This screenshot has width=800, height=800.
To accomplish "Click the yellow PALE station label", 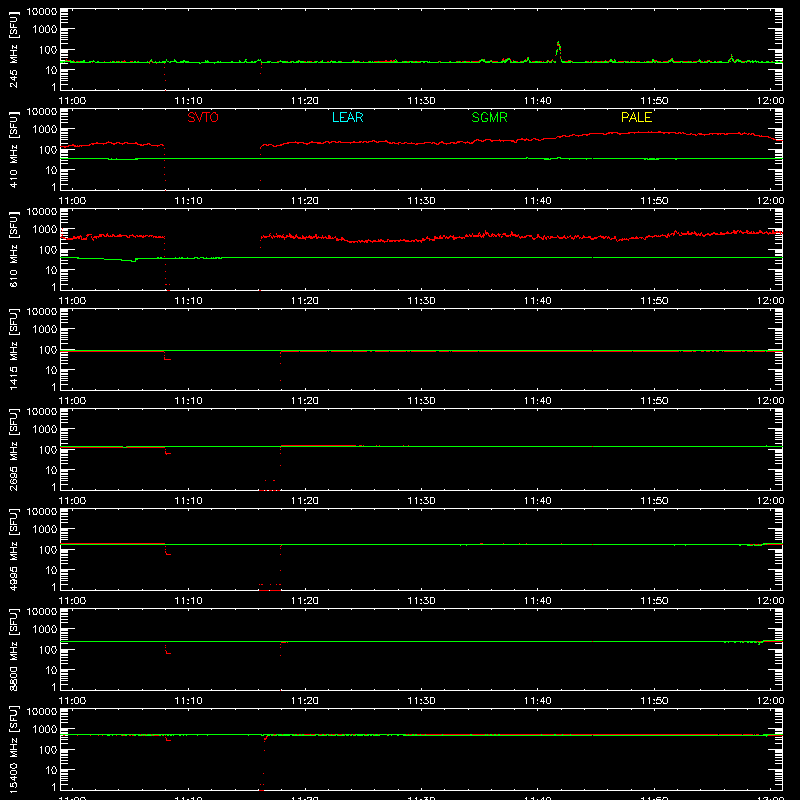I will [x=636, y=117].
